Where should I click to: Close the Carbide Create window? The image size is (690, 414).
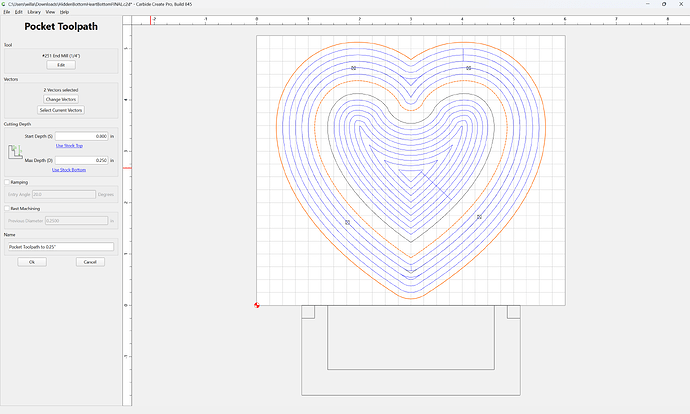pyautogui.click(x=681, y=4)
